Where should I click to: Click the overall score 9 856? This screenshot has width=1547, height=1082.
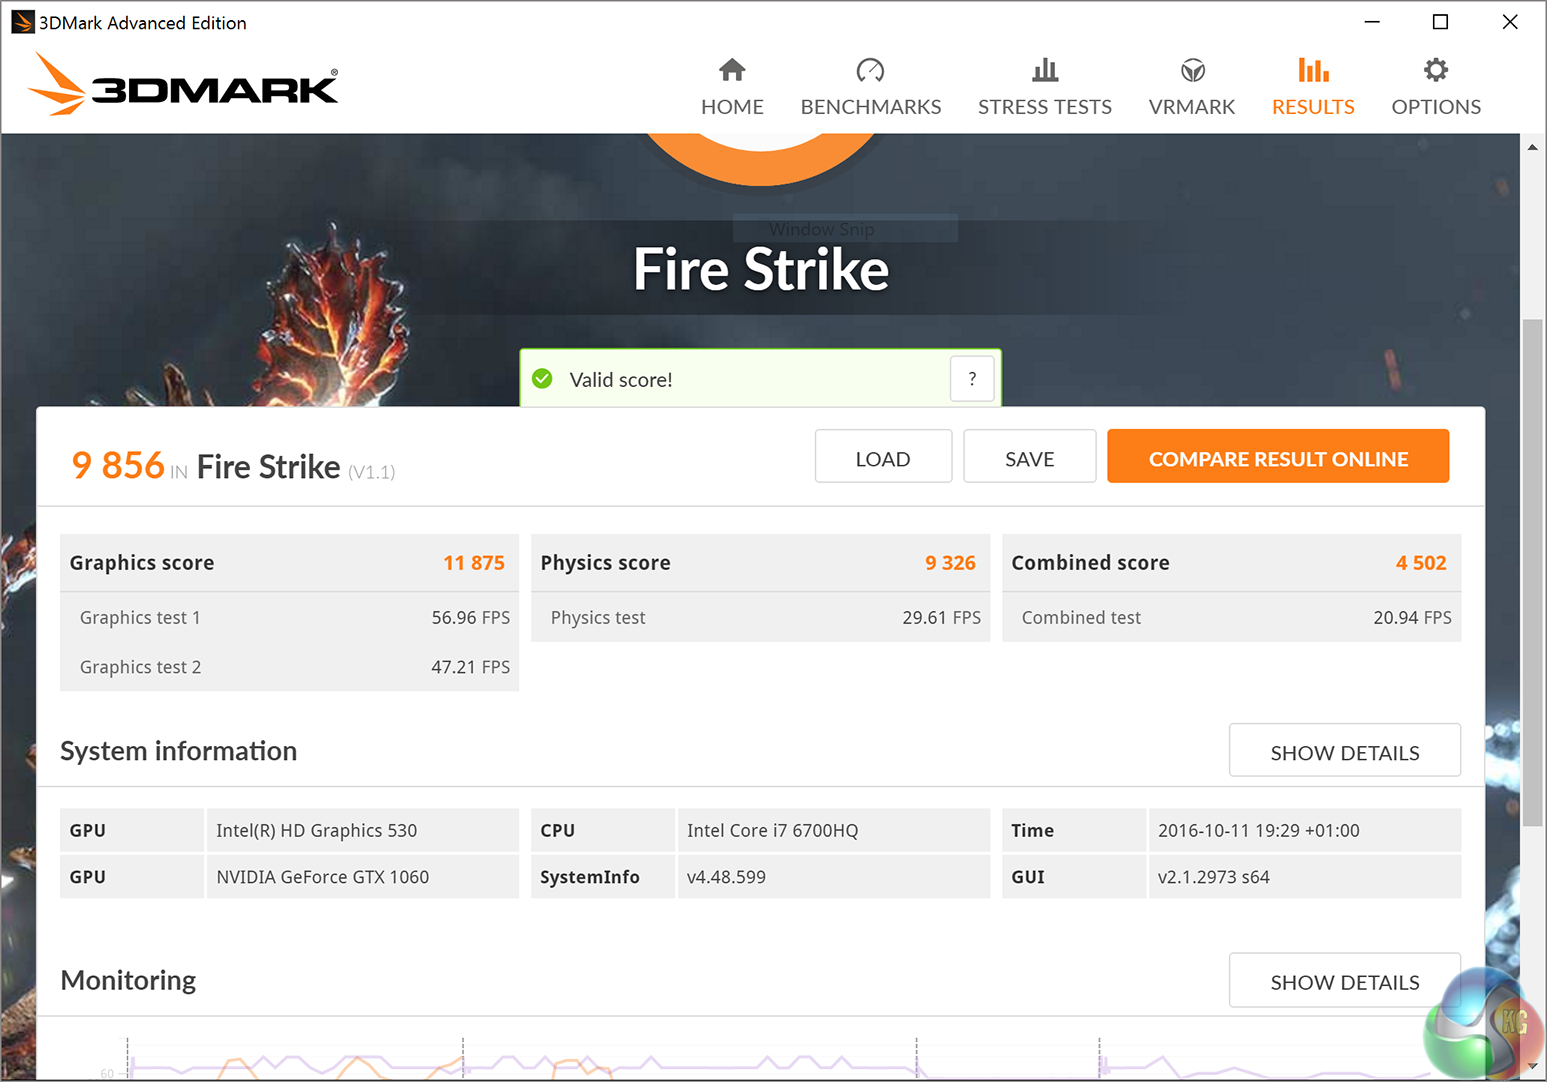point(118,465)
